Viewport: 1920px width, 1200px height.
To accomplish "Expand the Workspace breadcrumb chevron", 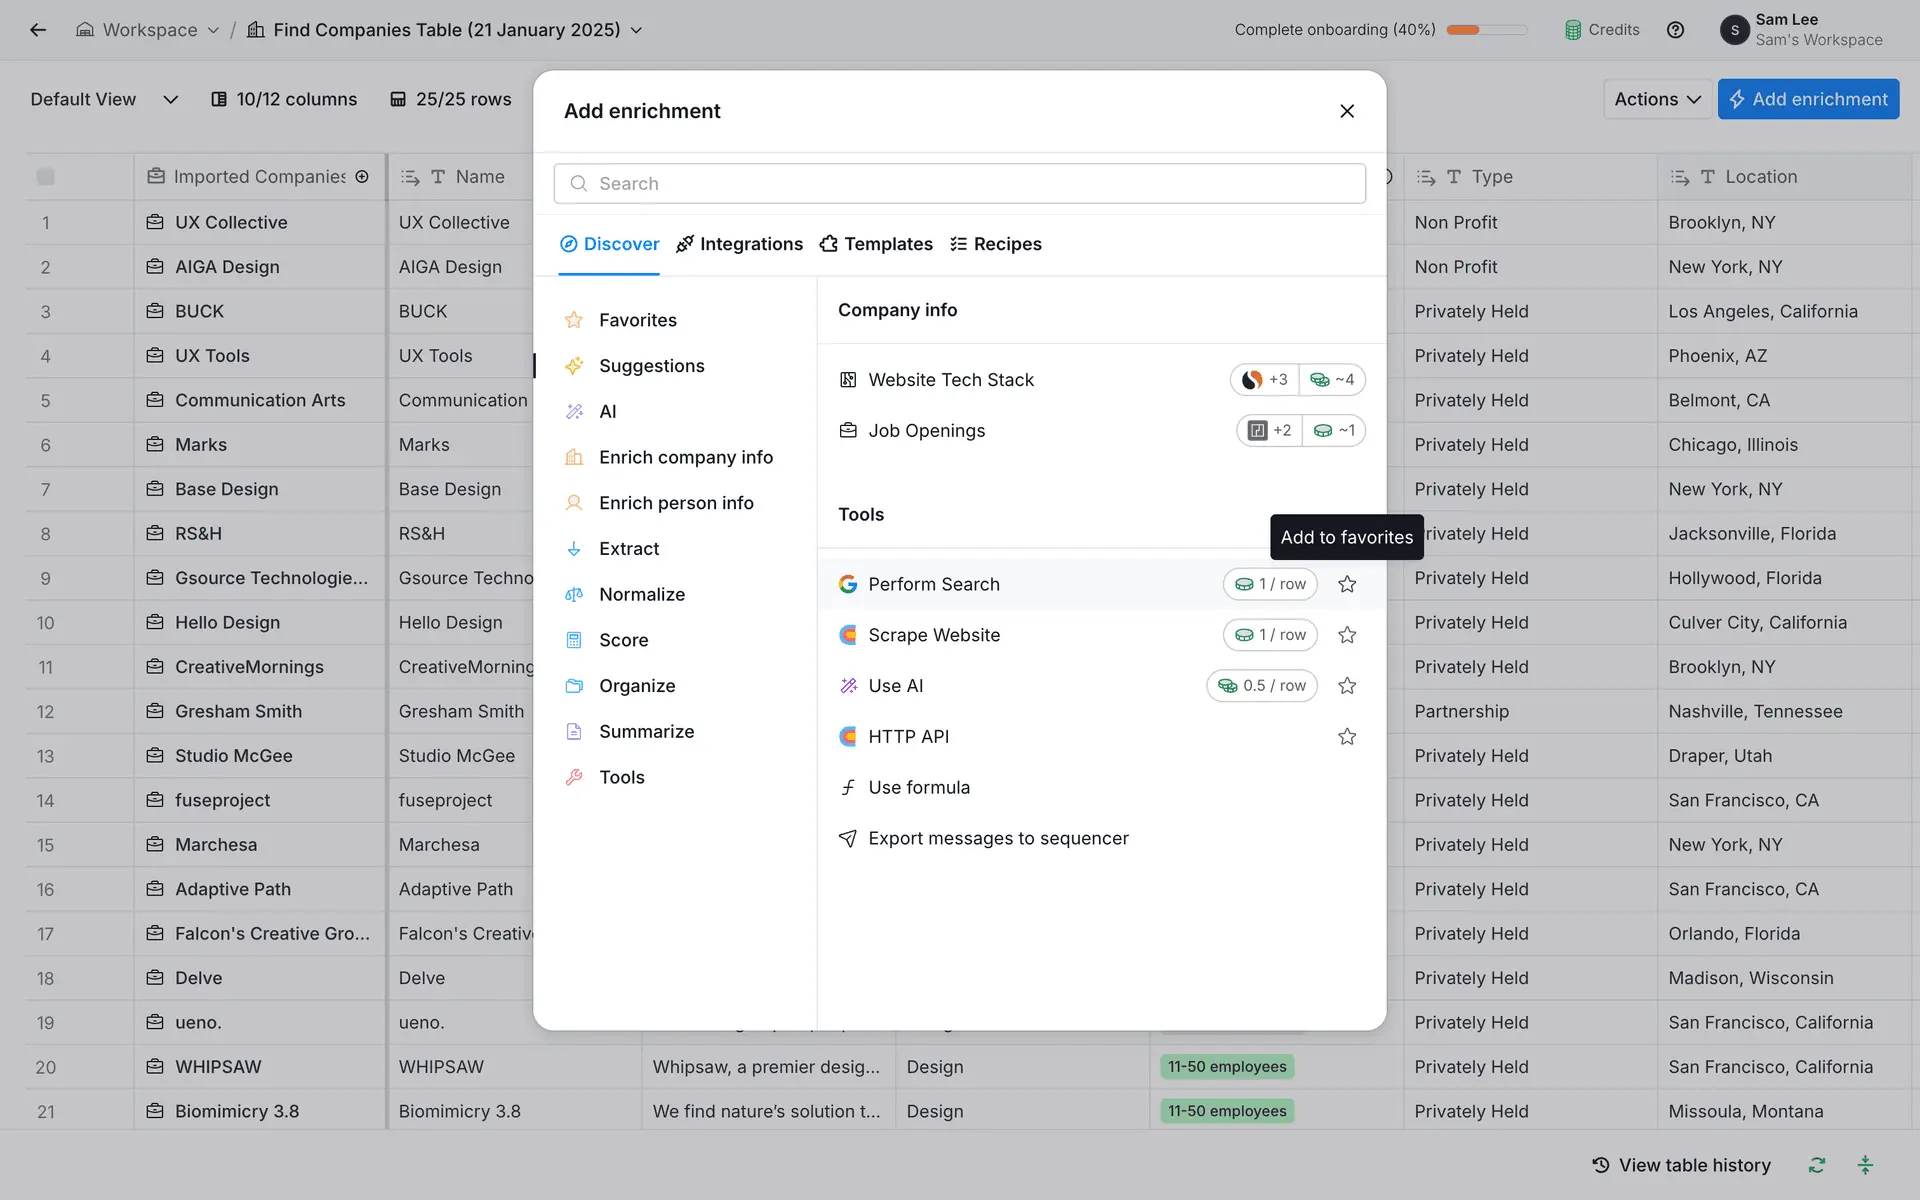I will [x=213, y=30].
